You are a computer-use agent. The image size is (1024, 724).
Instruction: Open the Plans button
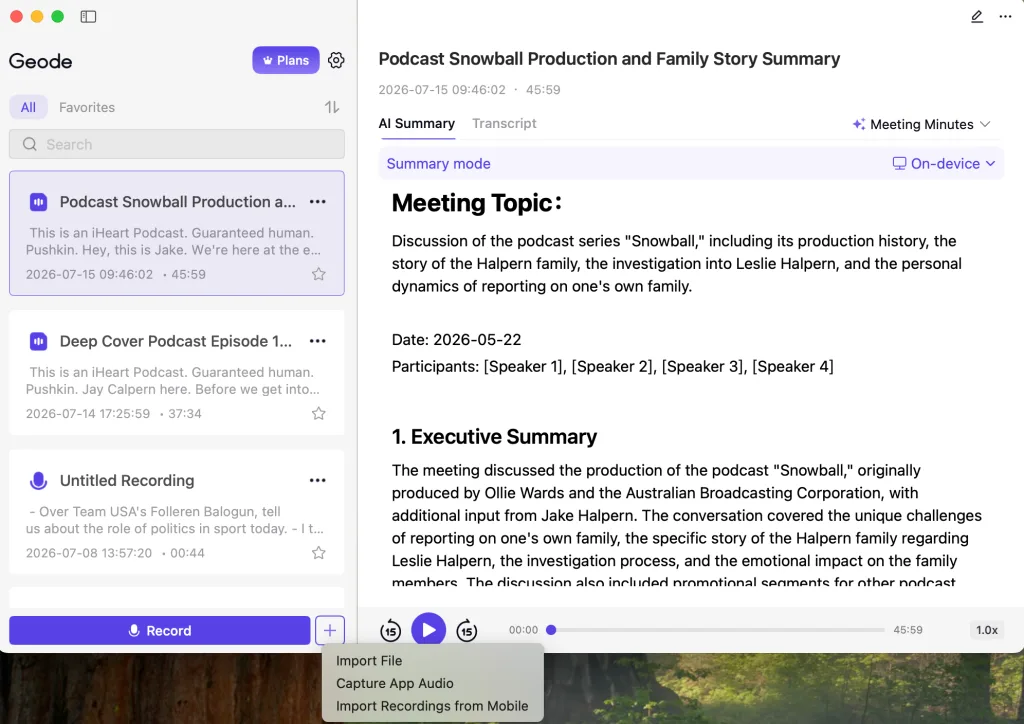coord(286,60)
